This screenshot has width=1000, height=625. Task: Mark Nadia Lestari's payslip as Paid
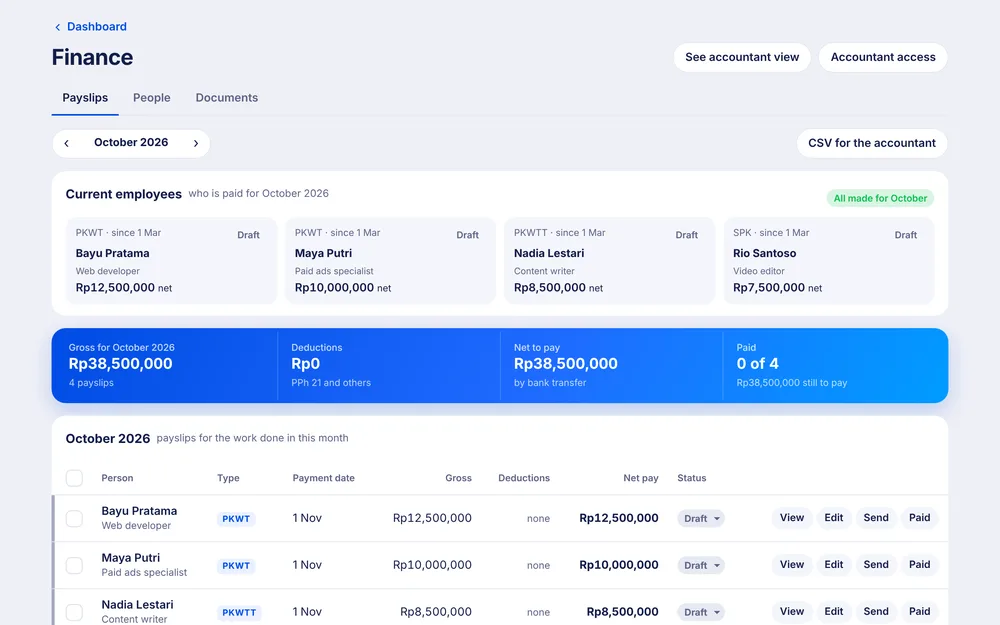pos(919,612)
